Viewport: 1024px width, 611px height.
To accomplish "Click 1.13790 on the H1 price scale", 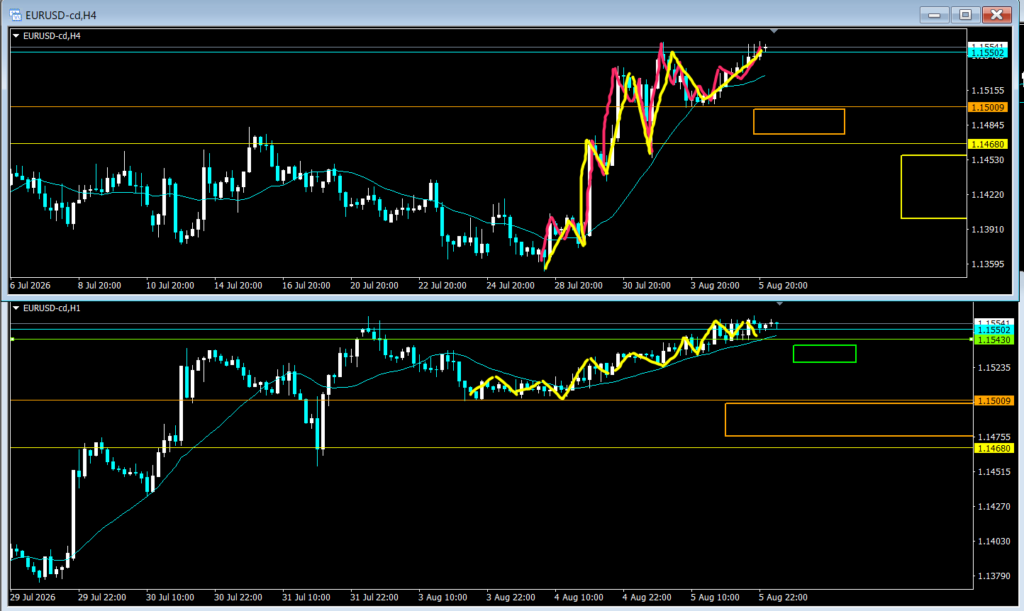I will click(993, 576).
